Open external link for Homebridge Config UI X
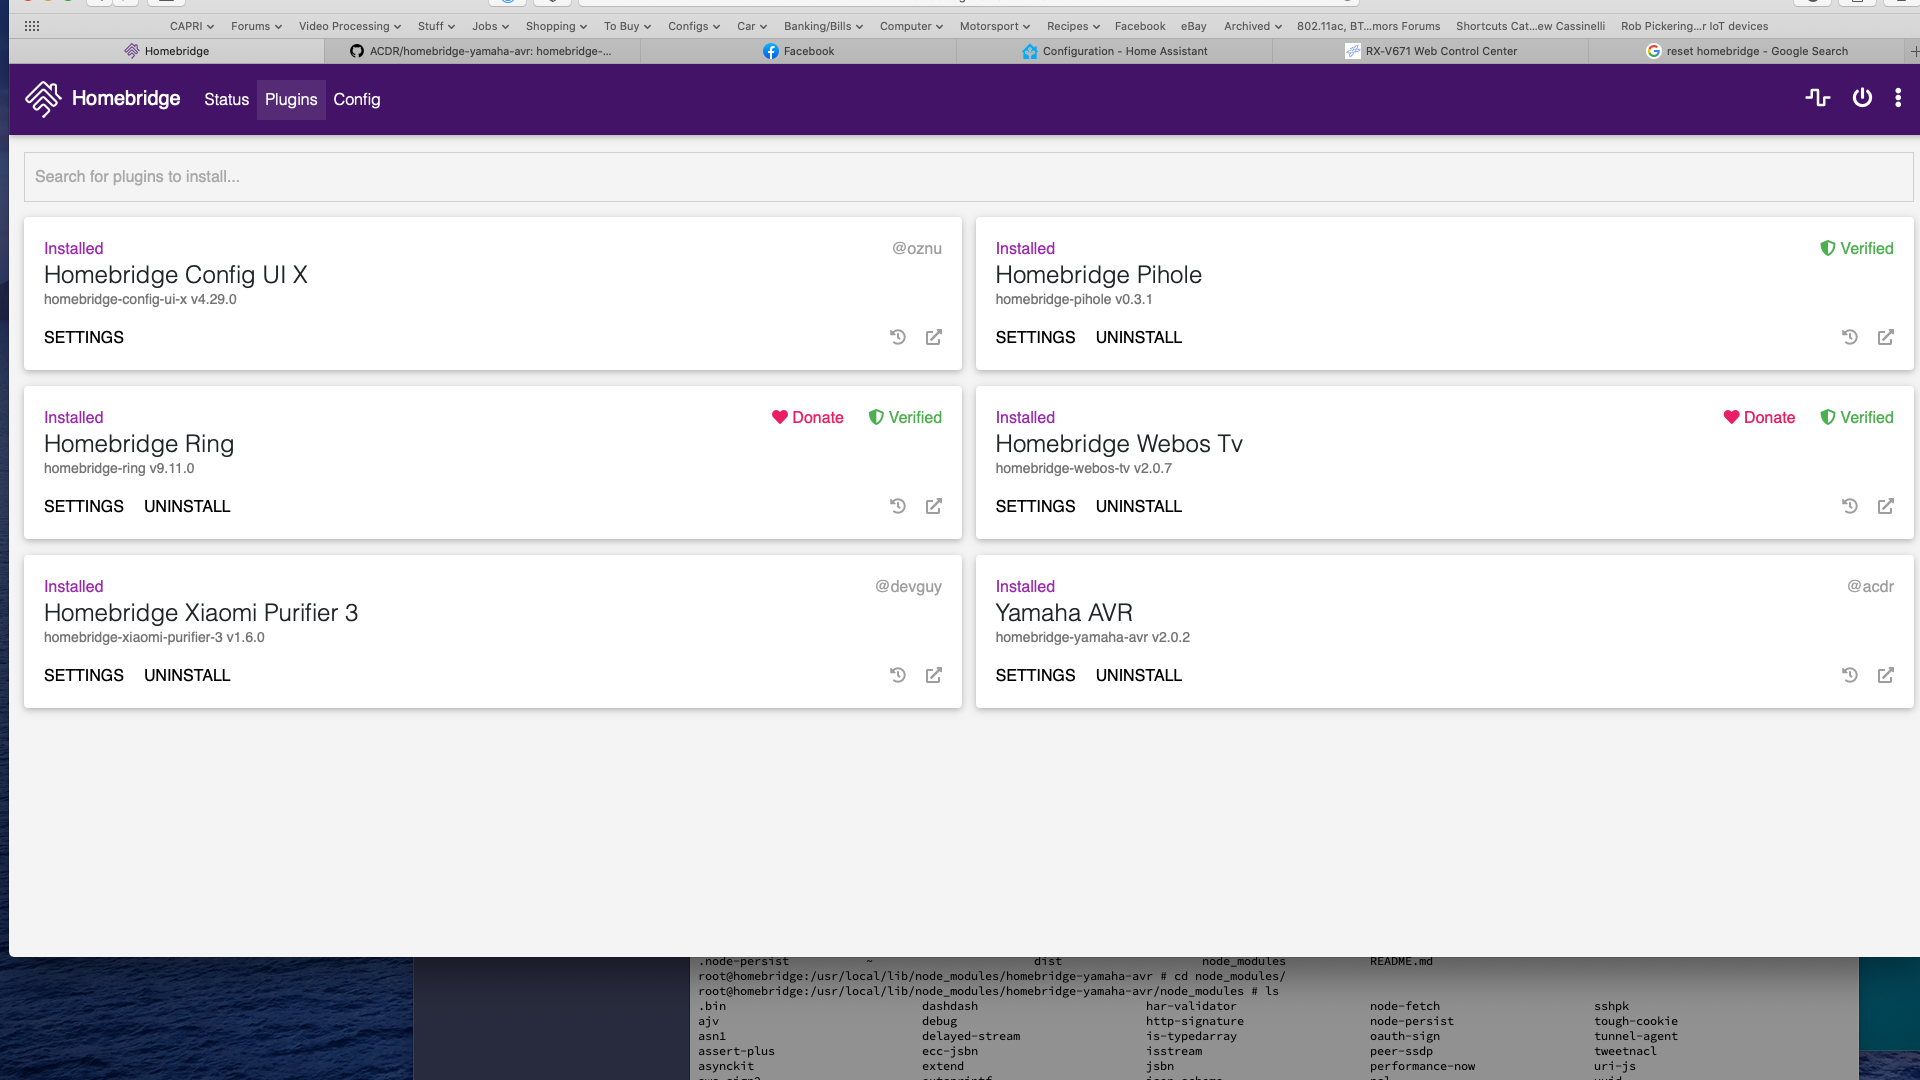1920x1080 pixels. point(934,337)
